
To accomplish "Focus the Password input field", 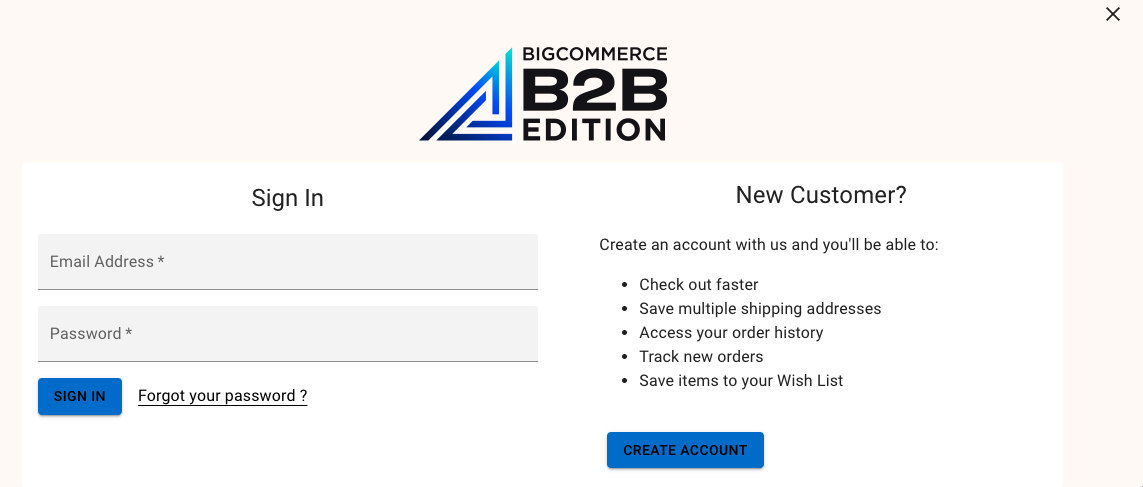I will (288, 334).
